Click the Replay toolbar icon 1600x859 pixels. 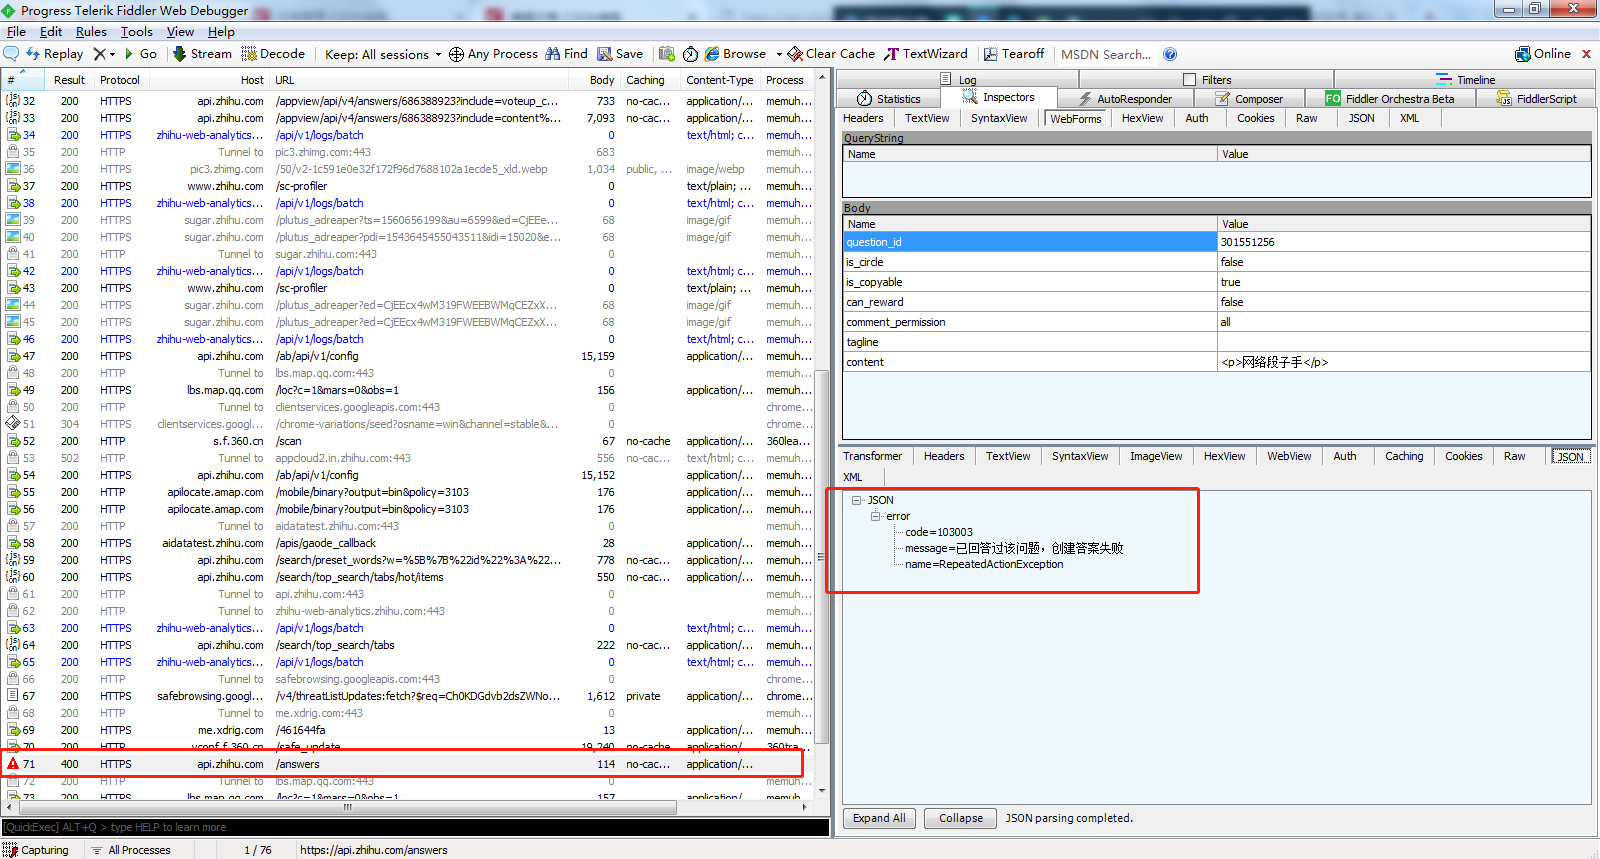coord(33,54)
